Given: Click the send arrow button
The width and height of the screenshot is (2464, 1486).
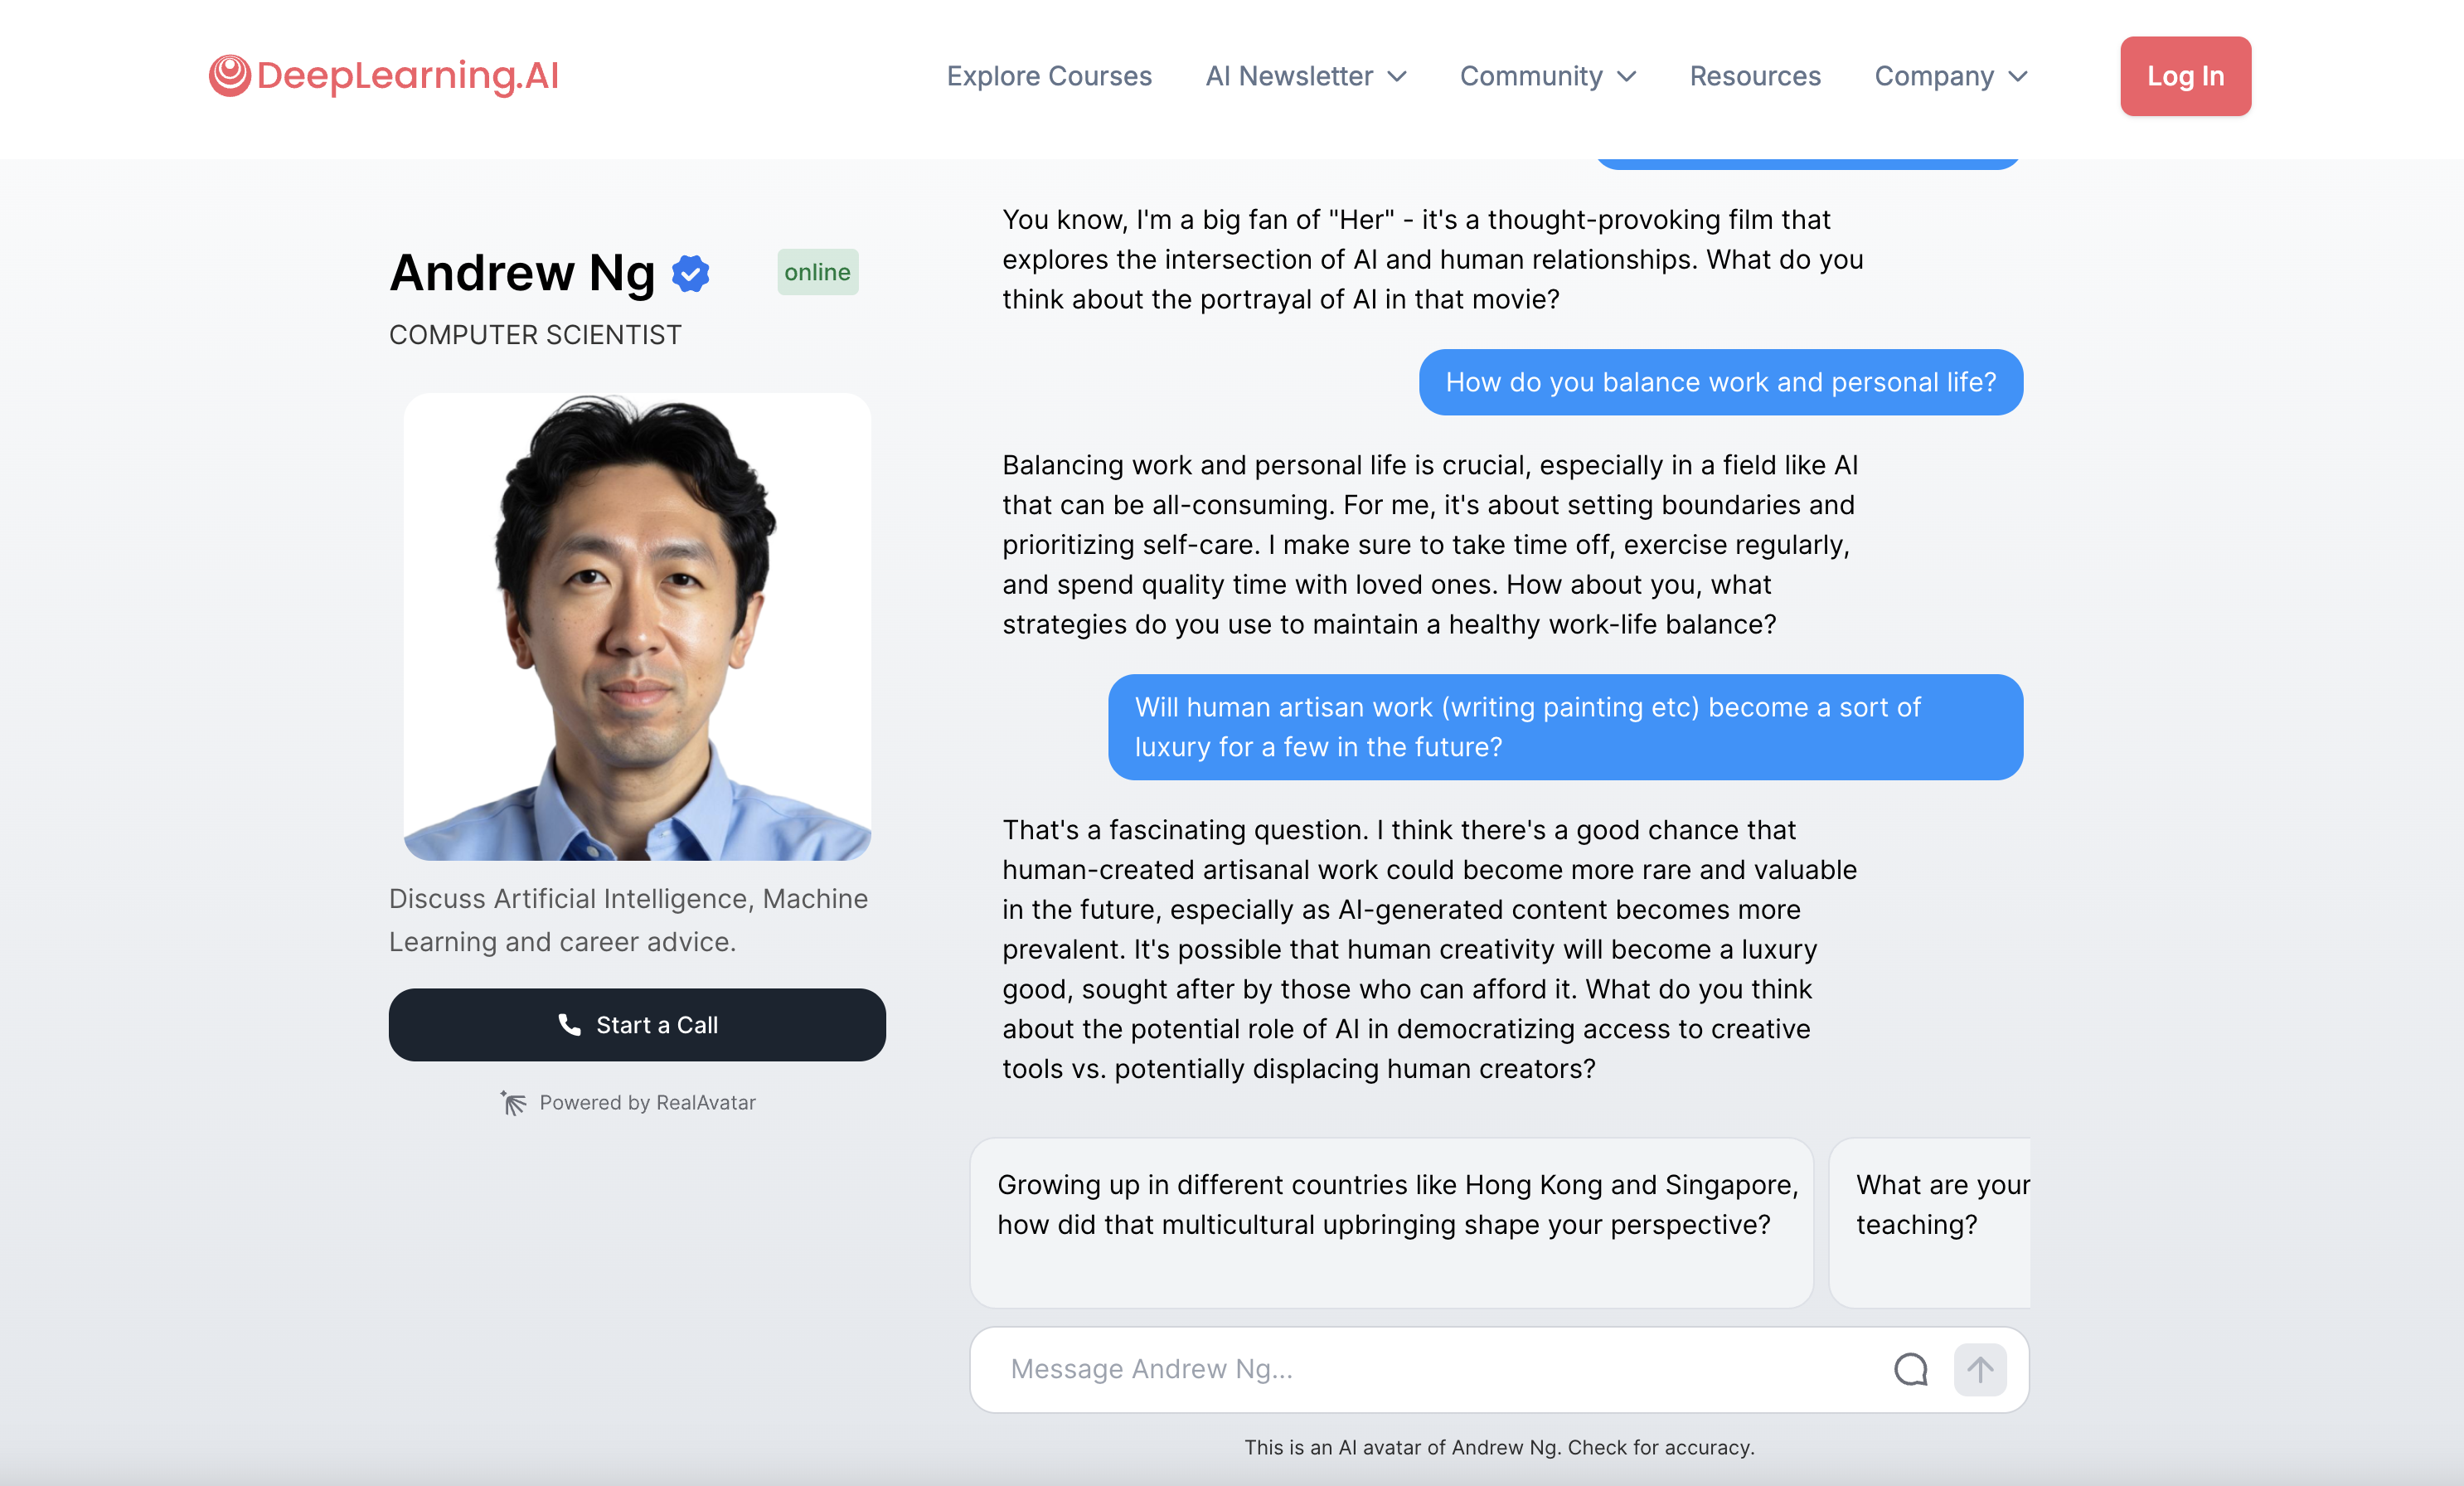Looking at the screenshot, I should (1980, 1369).
